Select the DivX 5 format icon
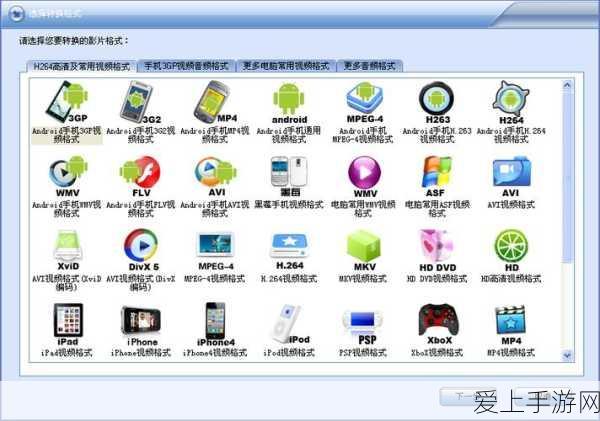 (142, 250)
